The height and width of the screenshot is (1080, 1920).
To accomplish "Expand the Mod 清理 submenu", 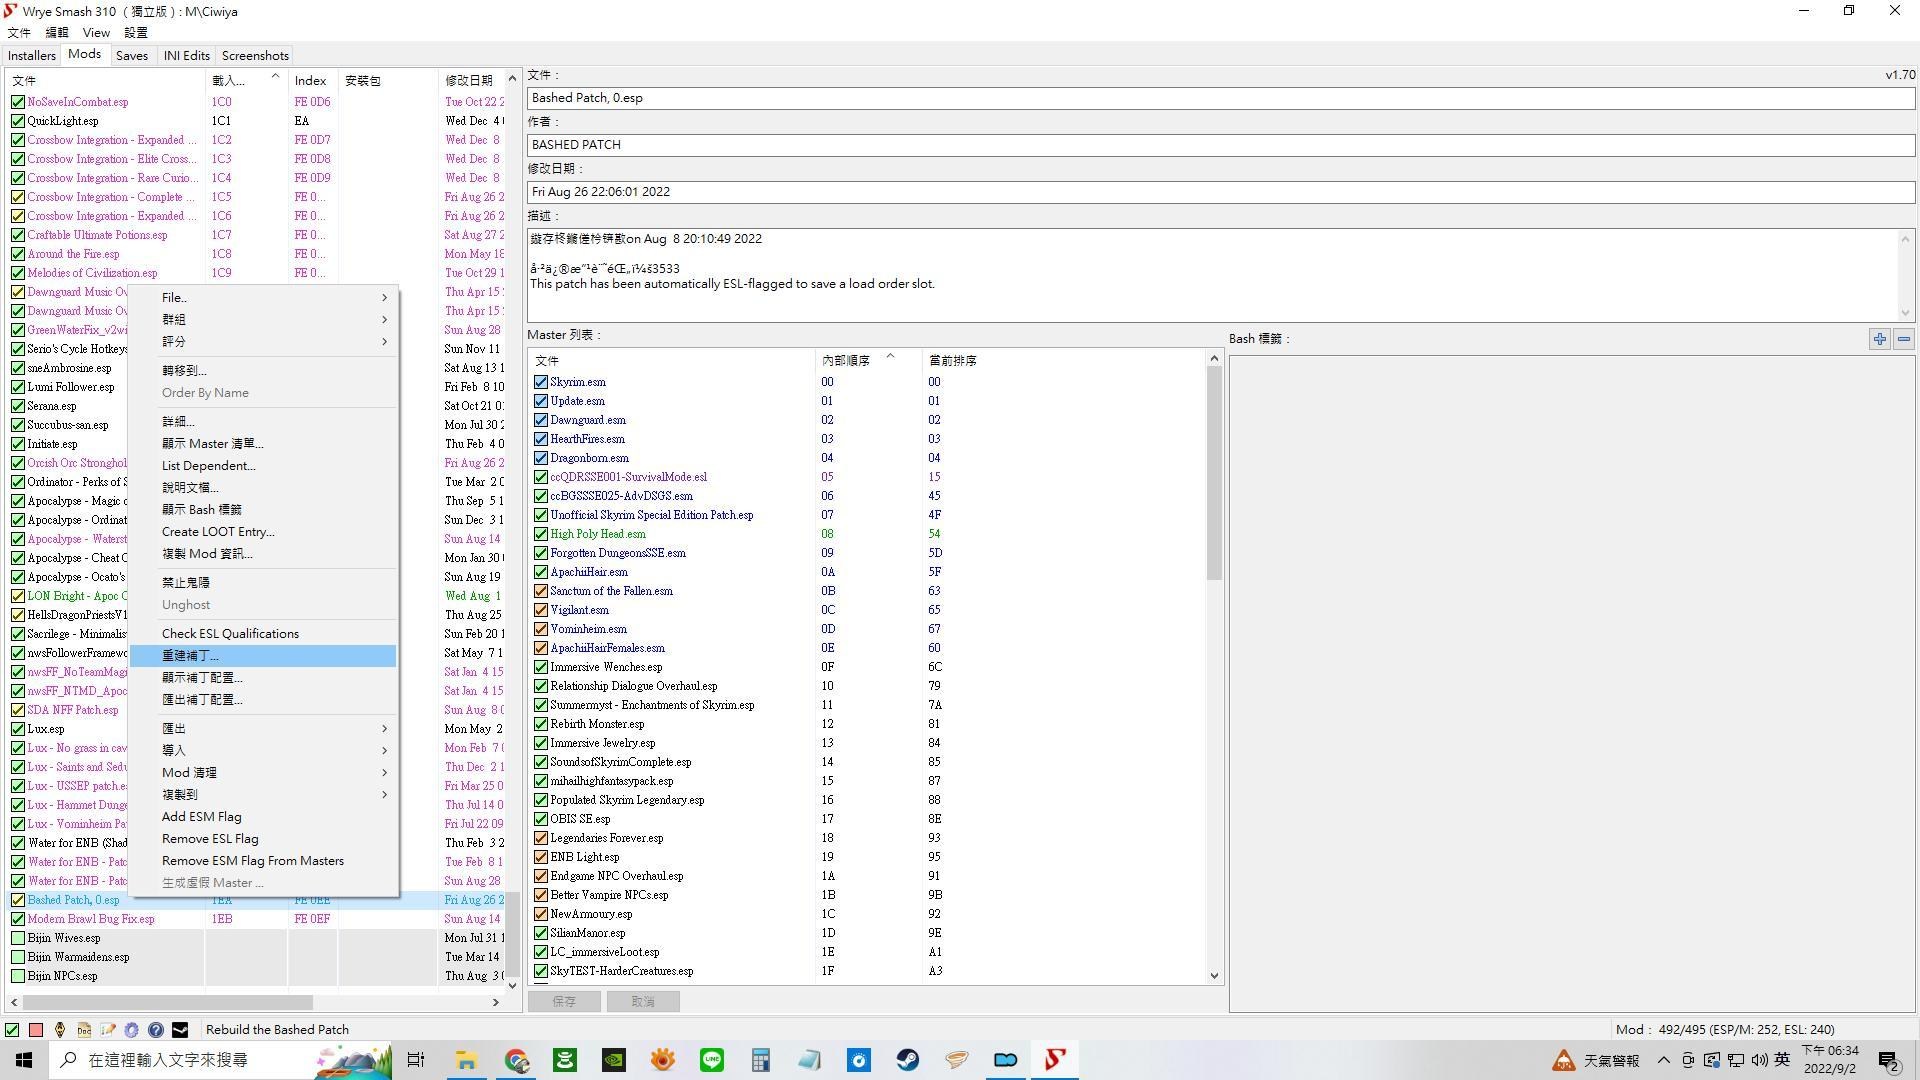I will pyautogui.click(x=265, y=773).
